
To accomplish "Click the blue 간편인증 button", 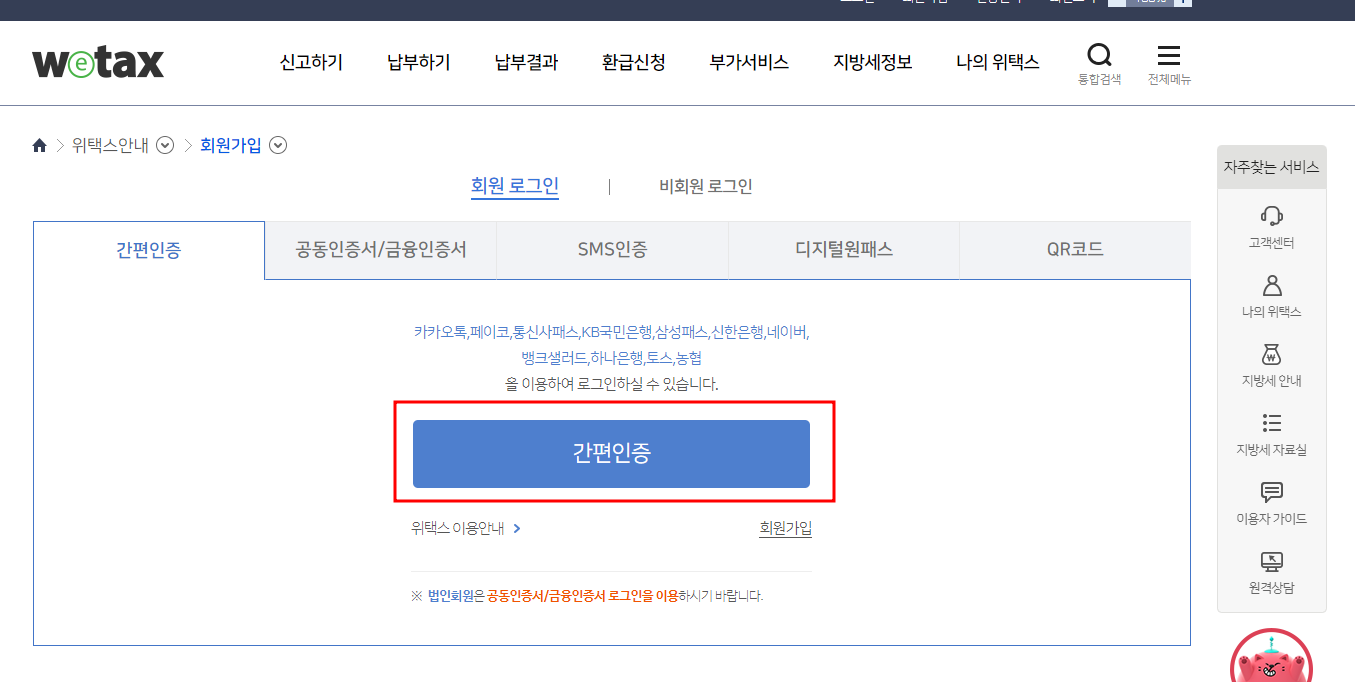I will (x=611, y=453).
